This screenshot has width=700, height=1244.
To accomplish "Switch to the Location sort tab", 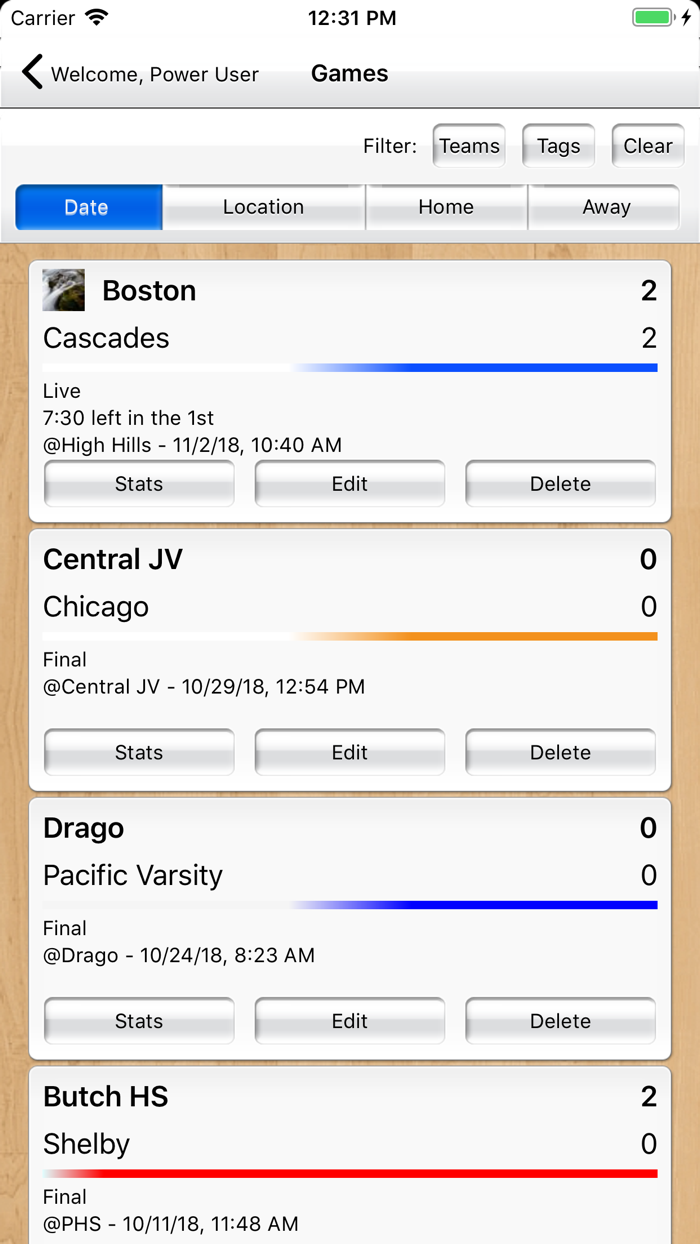I will [x=263, y=207].
